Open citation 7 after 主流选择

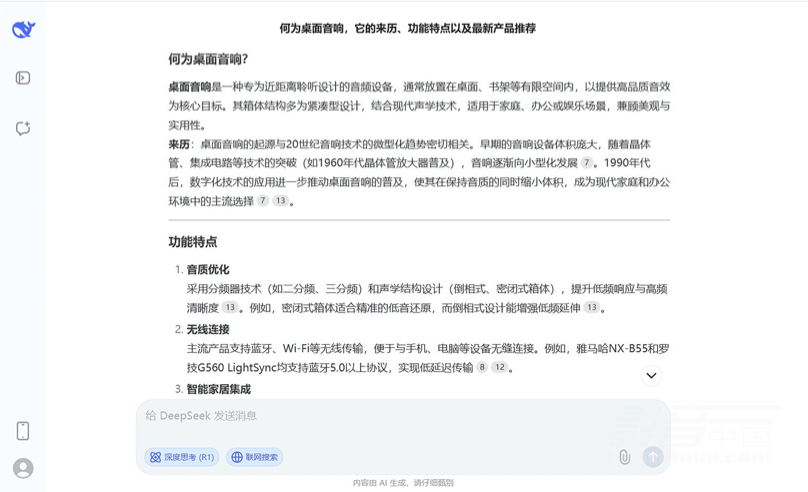[263, 200]
